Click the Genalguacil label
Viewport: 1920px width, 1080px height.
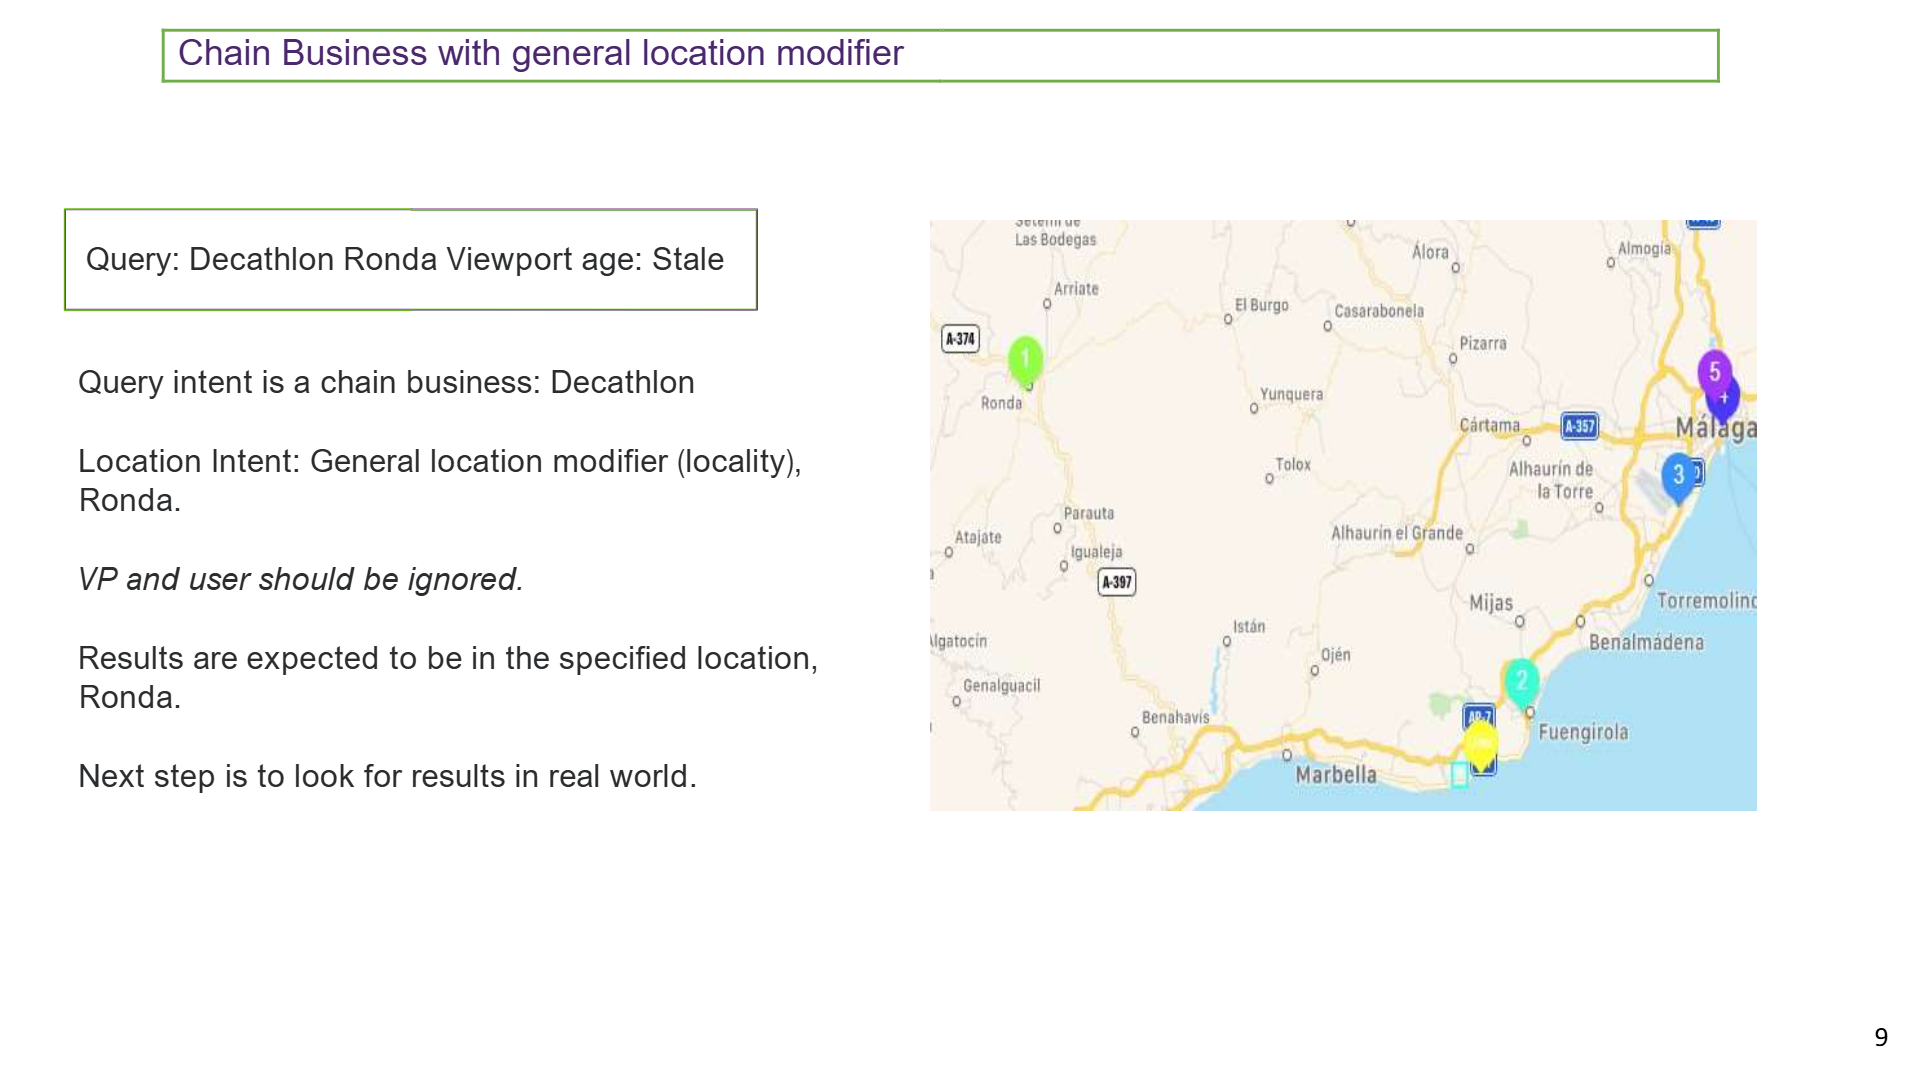tap(1002, 686)
